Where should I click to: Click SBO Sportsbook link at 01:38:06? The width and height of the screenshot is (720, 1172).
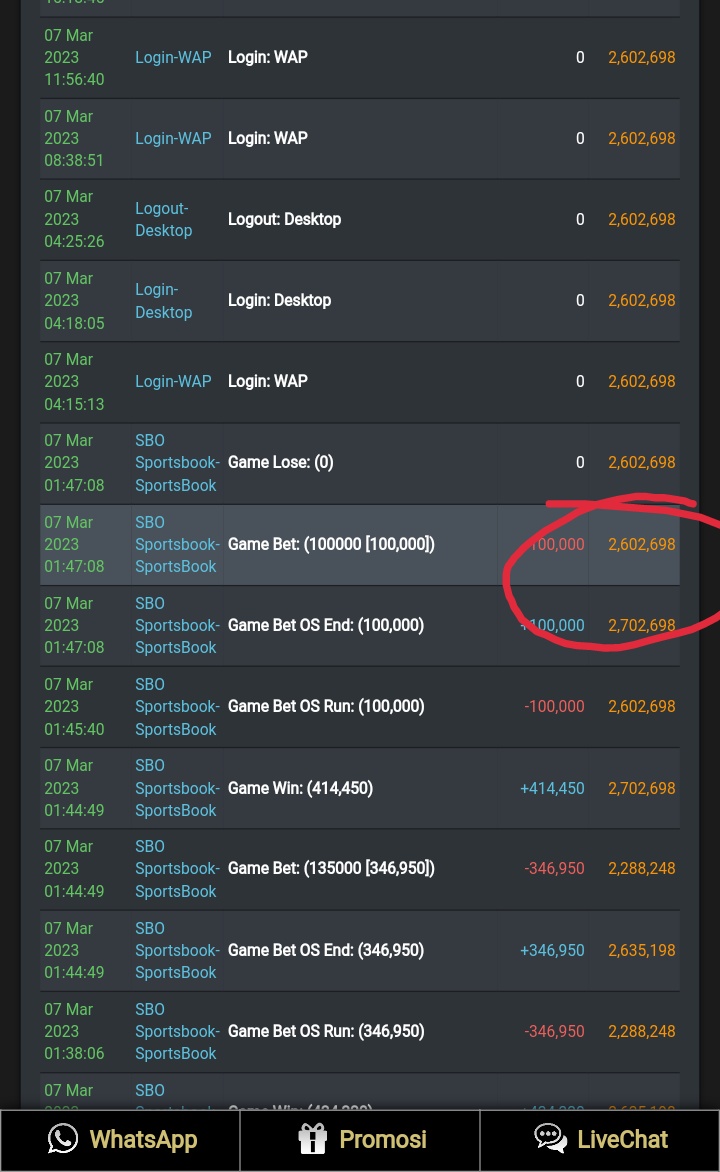[177, 1031]
